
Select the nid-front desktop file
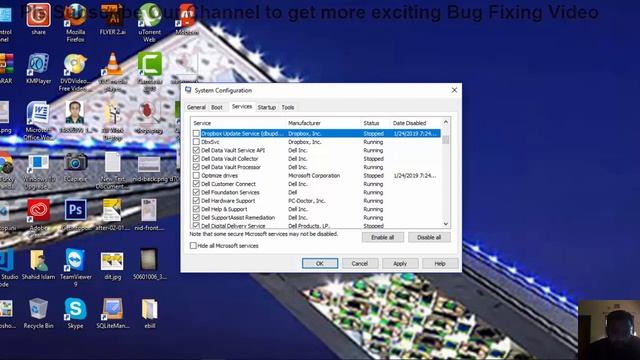click(x=149, y=216)
